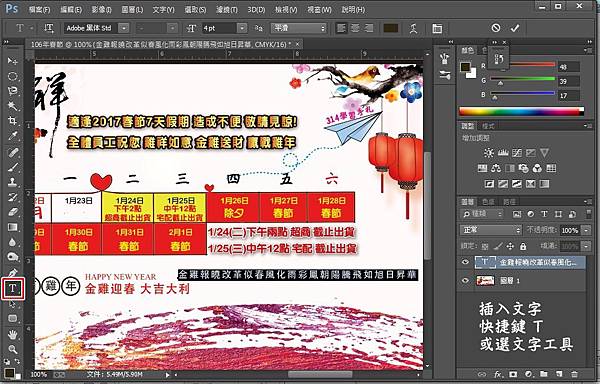Screen dimensions: 600x384
Task: Open the layer opacity slider dropdown
Action: tap(586, 230)
